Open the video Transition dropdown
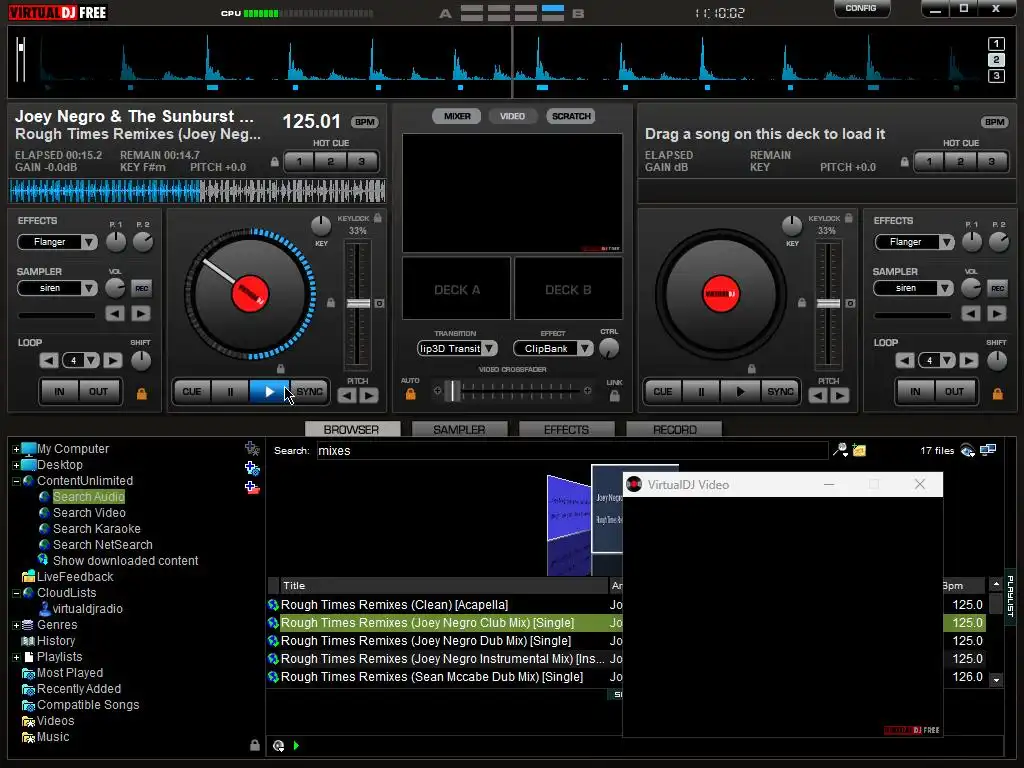The image size is (1024, 768). click(x=488, y=349)
